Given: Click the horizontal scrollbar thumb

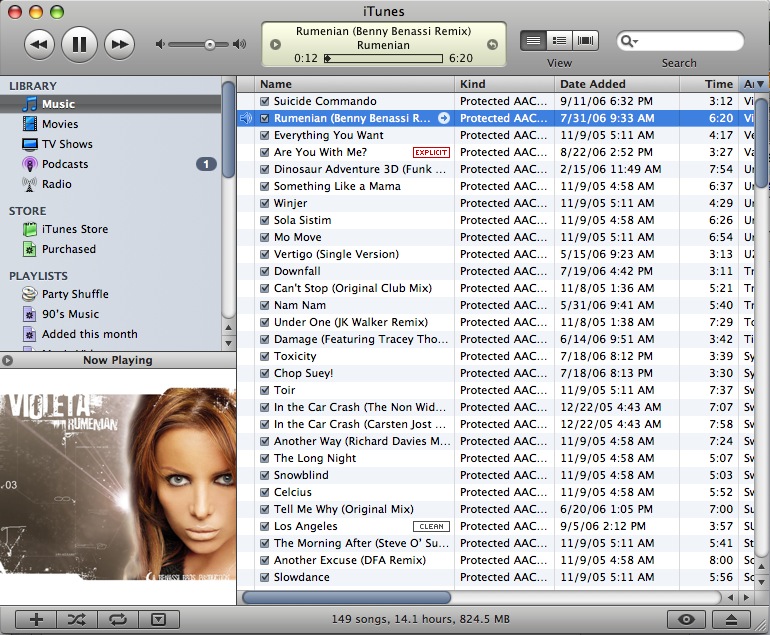Looking at the screenshot, I should pos(347,598).
